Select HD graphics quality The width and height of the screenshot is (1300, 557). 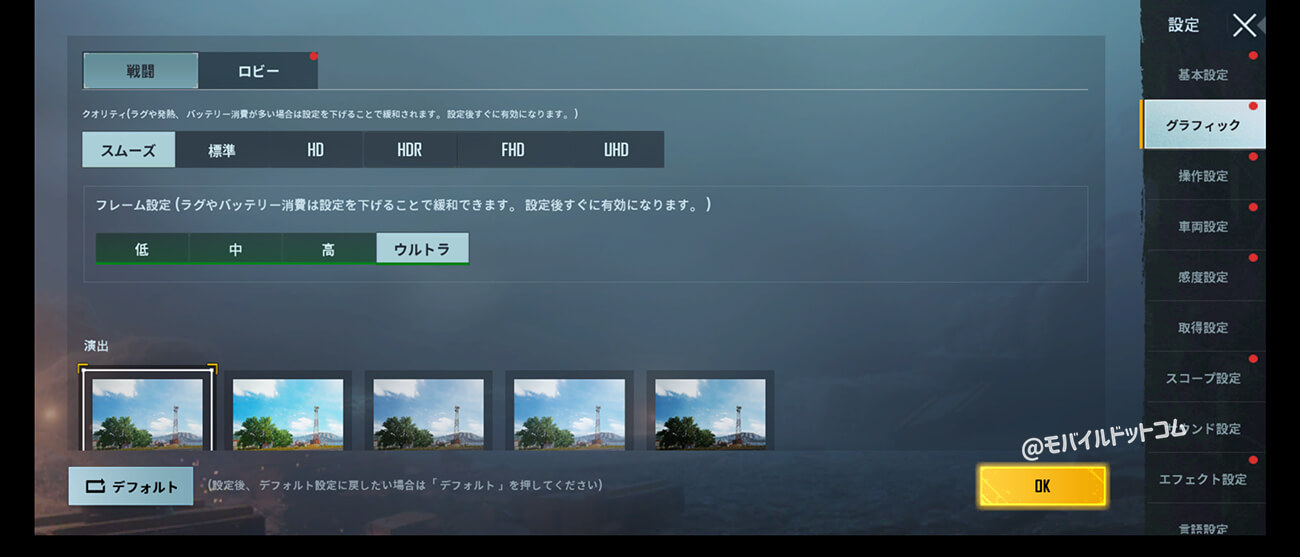316,150
